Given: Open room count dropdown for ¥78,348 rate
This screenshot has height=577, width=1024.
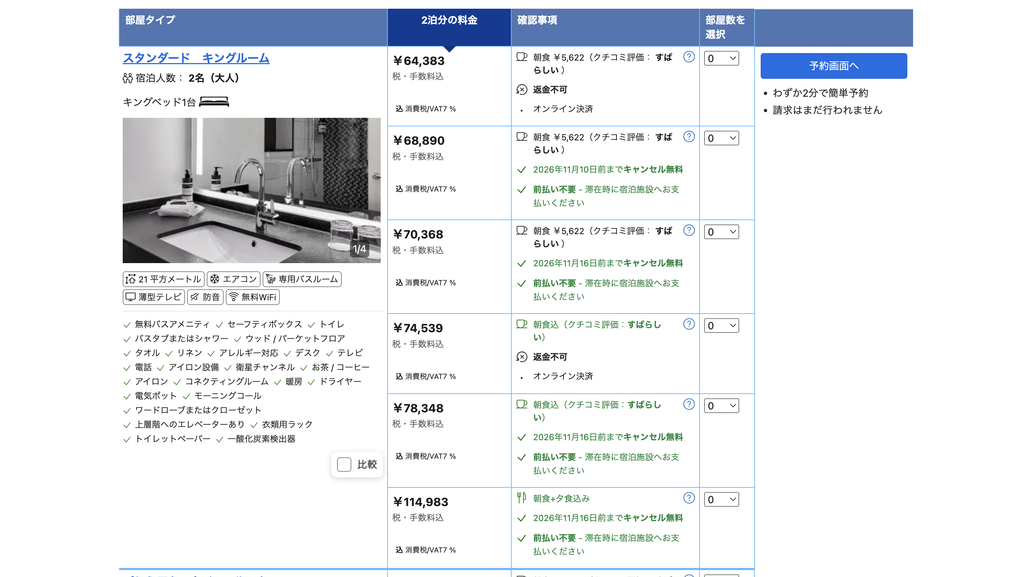Looking at the screenshot, I should click(x=721, y=406).
